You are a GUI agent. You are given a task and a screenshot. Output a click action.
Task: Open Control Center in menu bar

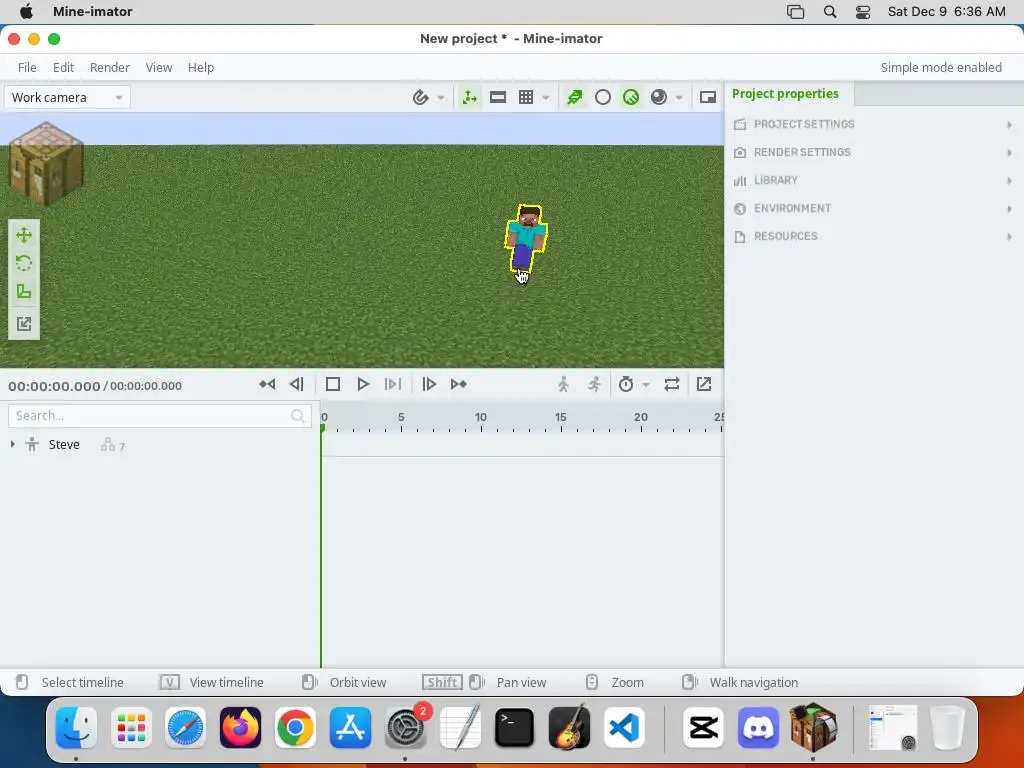pyautogui.click(x=863, y=12)
